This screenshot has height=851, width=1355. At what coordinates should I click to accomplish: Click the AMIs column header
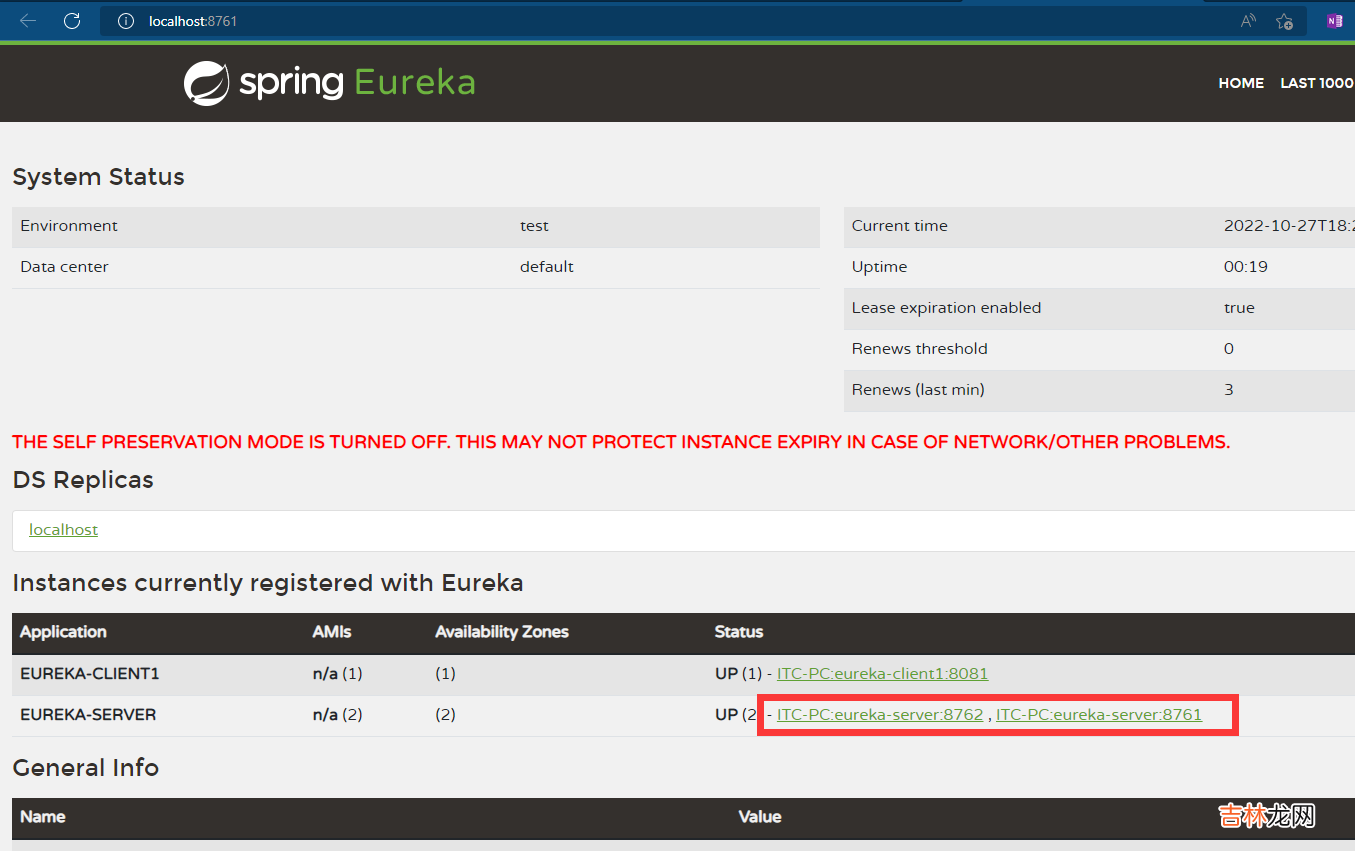click(332, 632)
